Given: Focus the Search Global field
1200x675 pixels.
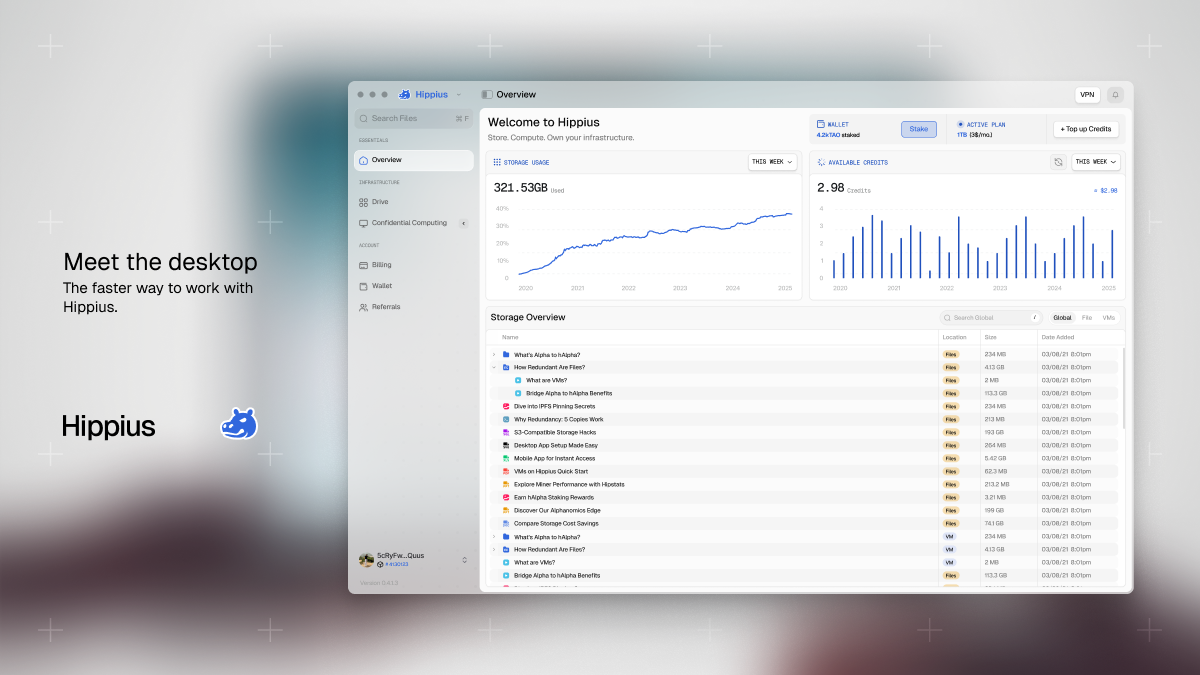Looking at the screenshot, I should (x=991, y=317).
